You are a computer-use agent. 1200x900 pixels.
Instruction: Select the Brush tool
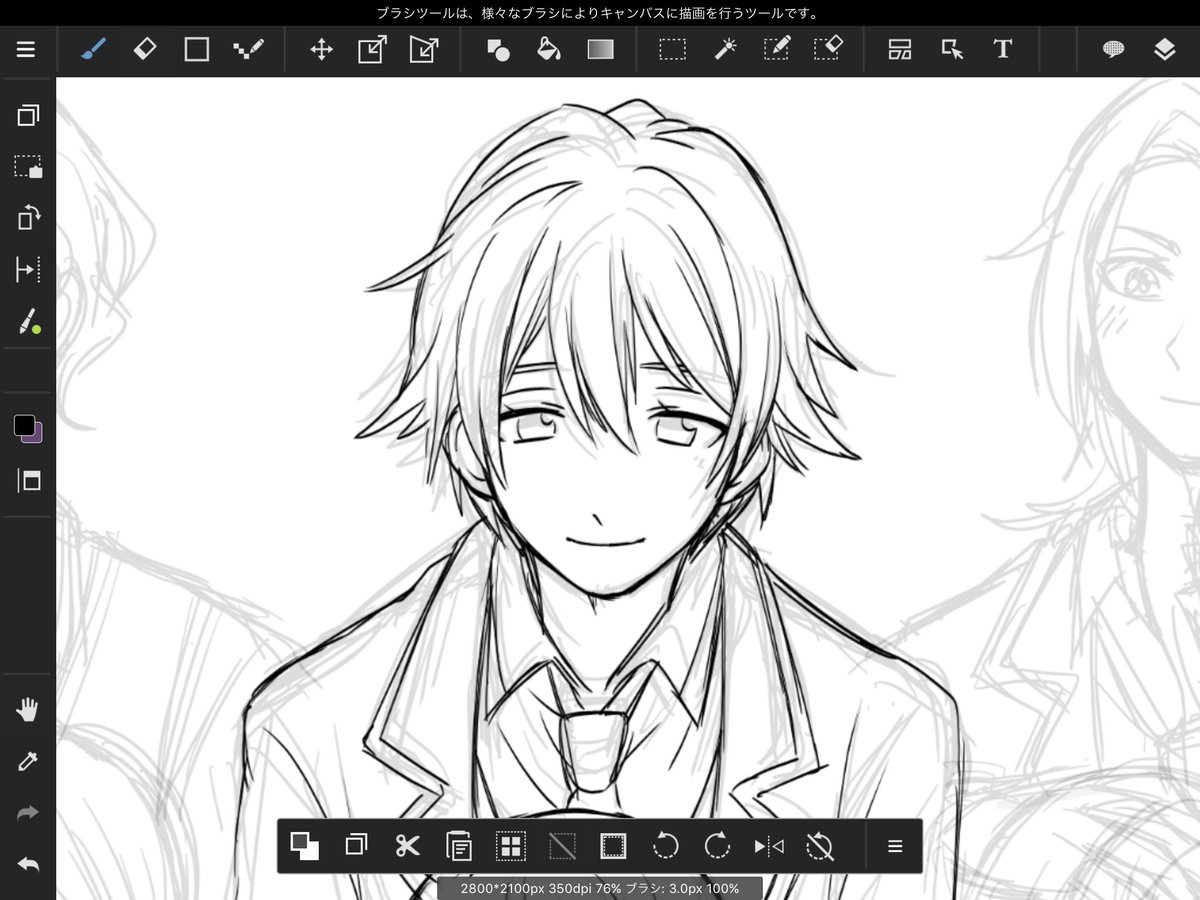pyautogui.click(x=93, y=49)
